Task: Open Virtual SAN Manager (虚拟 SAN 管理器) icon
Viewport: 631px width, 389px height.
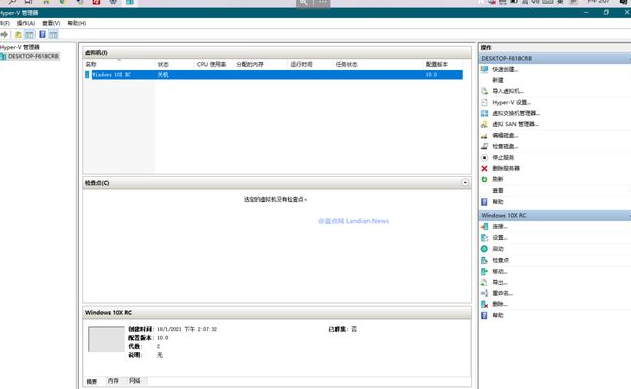Action: pyautogui.click(x=485, y=124)
